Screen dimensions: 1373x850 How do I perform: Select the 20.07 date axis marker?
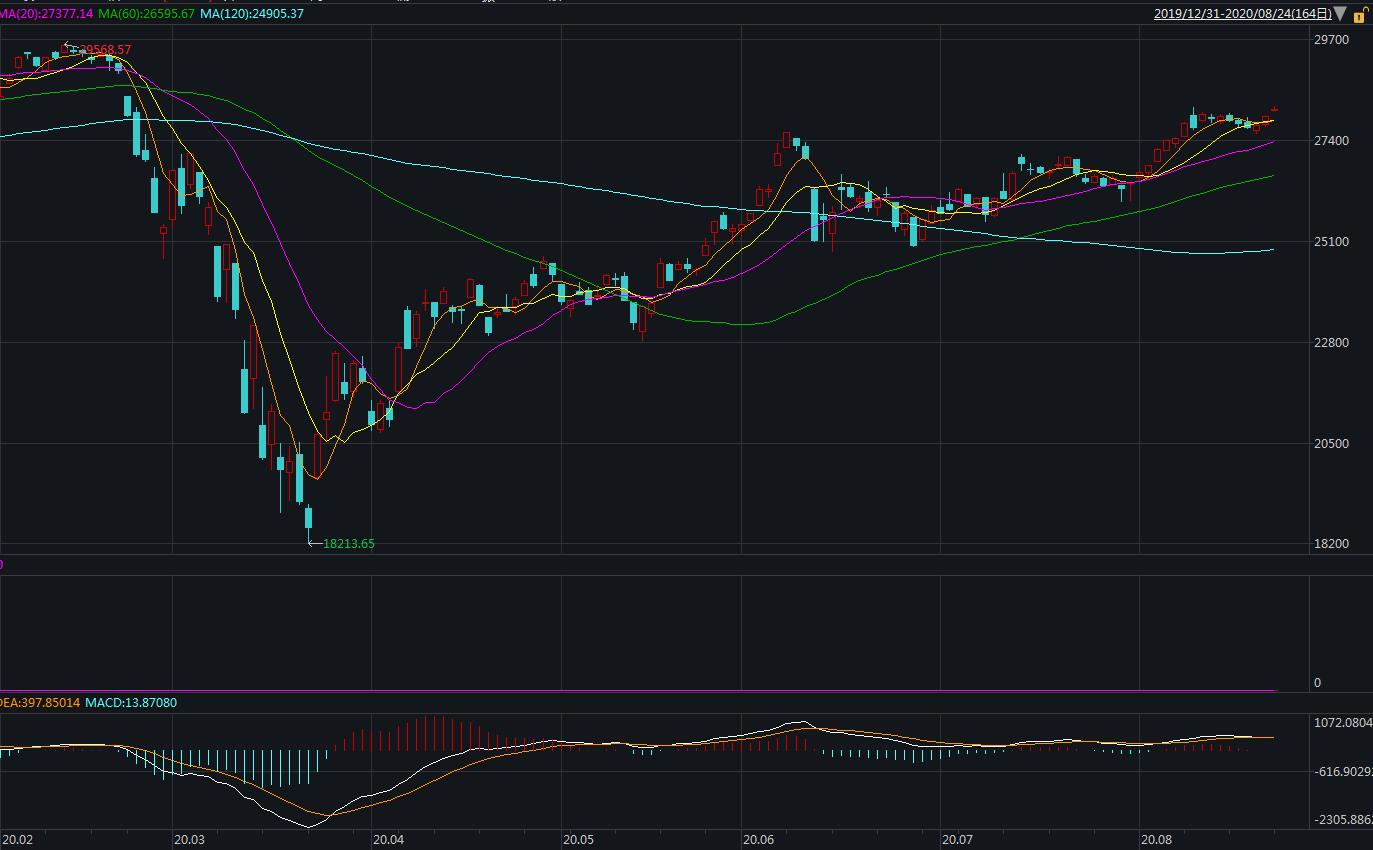957,839
